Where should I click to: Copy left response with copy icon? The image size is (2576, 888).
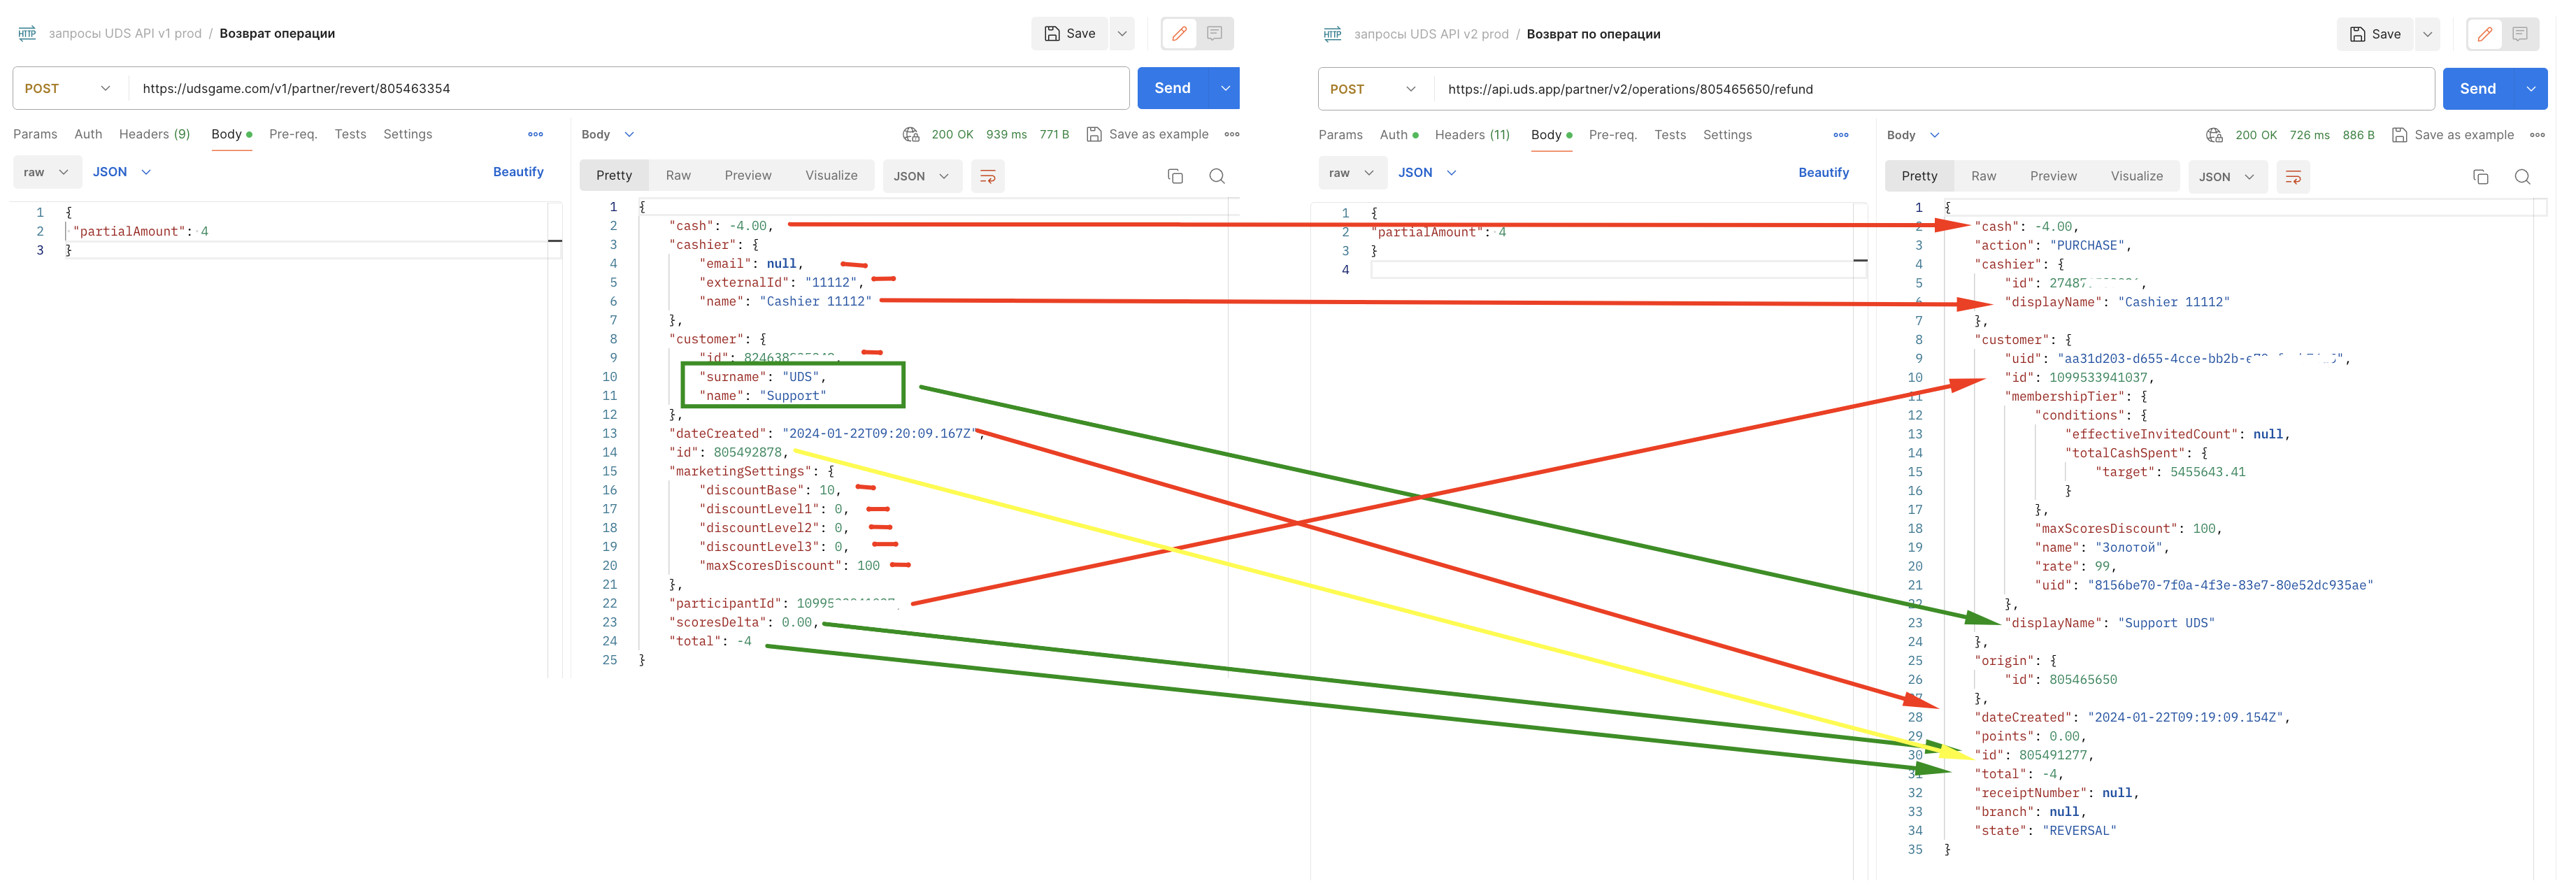(1175, 176)
